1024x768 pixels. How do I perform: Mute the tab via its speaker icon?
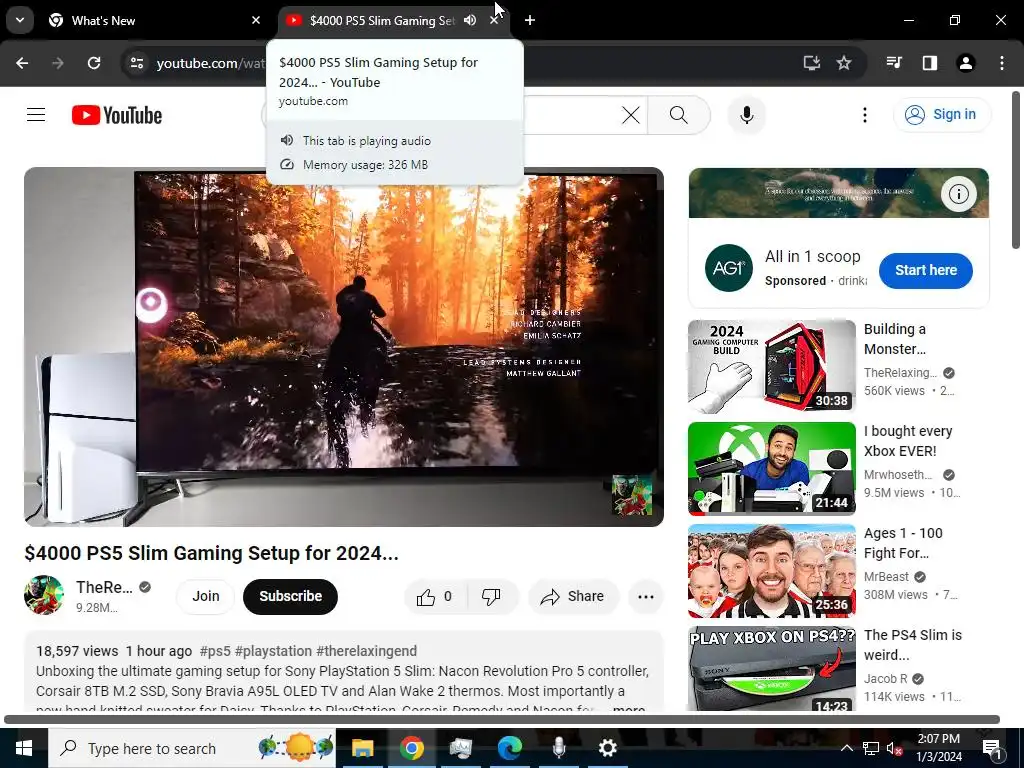[470, 20]
